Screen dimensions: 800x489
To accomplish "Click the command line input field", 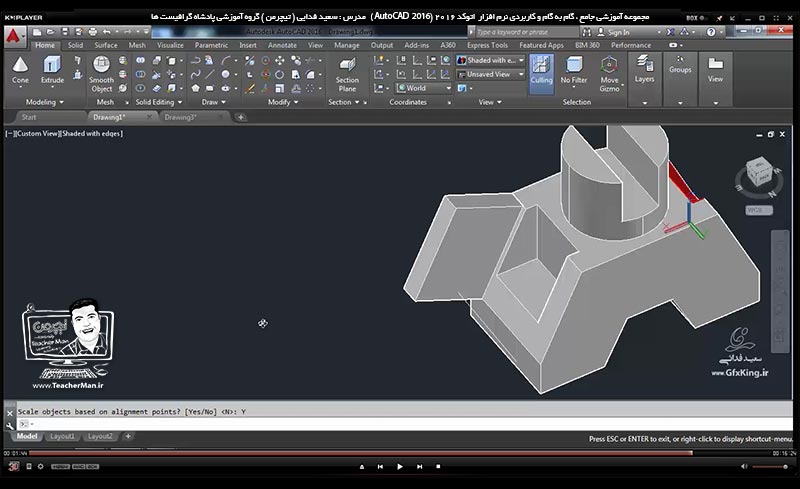I will click(403, 424).
